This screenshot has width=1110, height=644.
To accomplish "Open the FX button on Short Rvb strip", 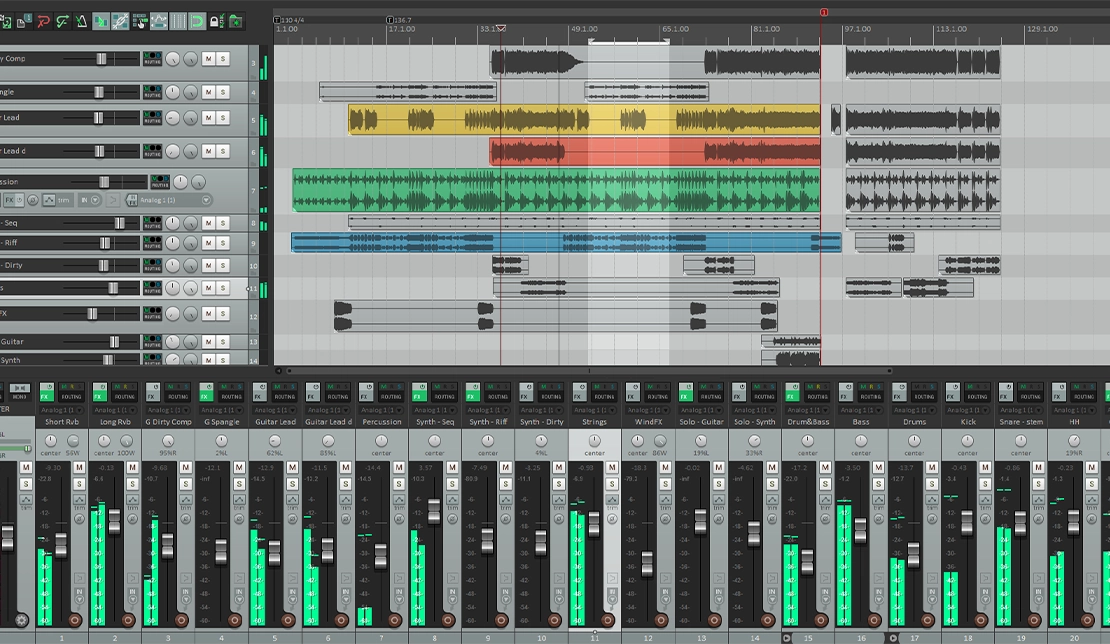I will (x=47, y=396).
